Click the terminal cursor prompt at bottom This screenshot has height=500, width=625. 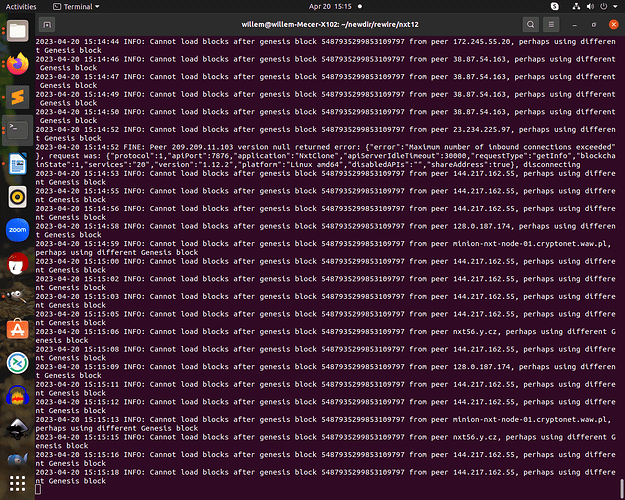[x=38, y=489]
